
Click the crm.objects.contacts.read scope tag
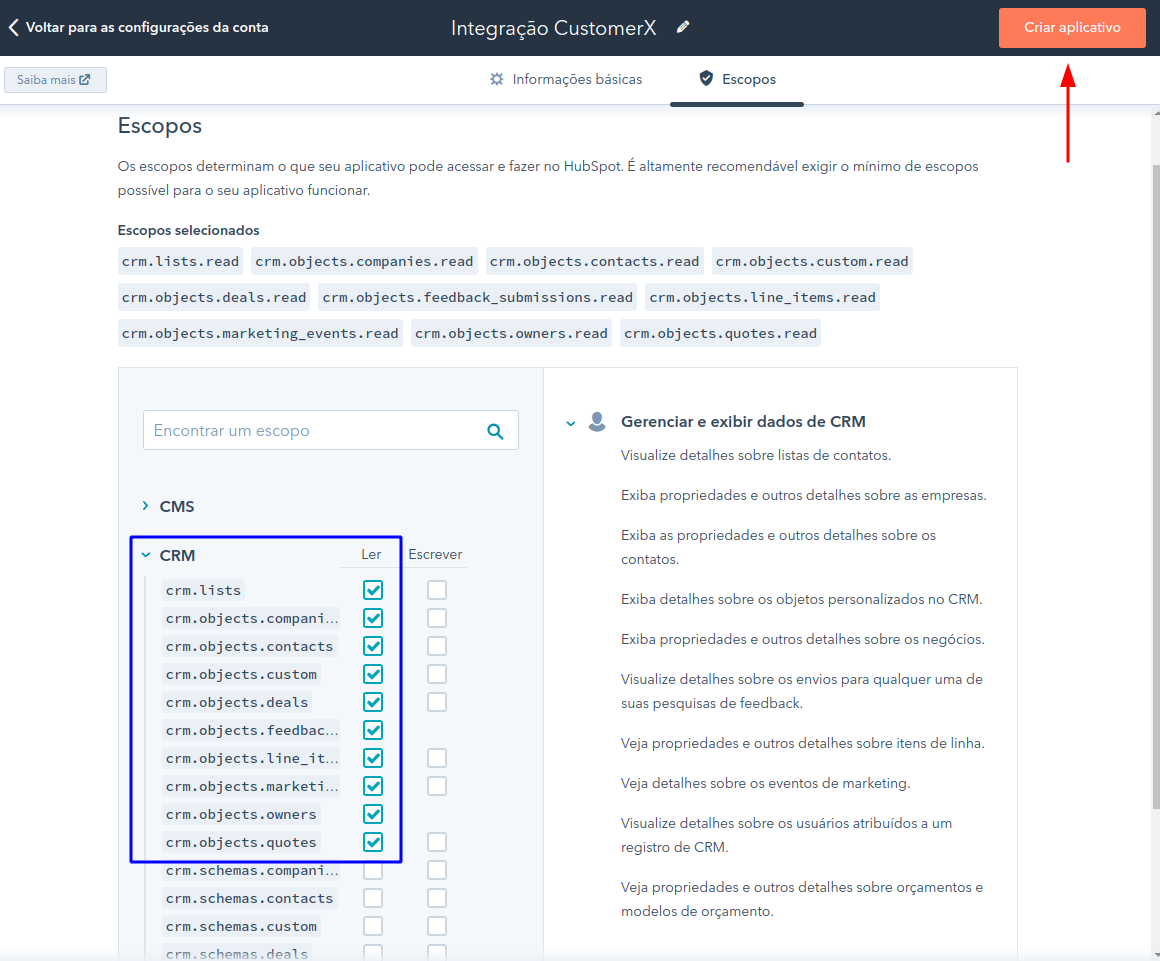coord(594,262)
